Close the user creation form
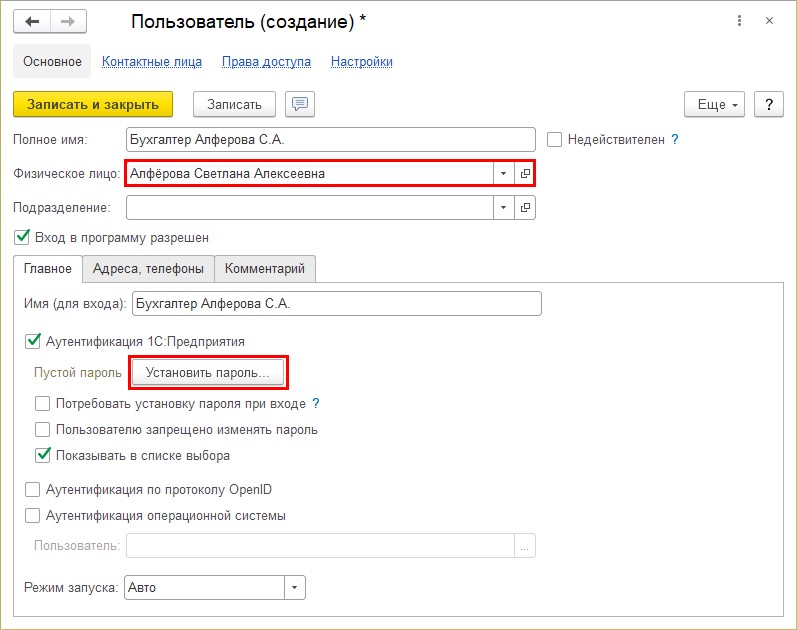The image size is (797, 630). coord(770,21)
